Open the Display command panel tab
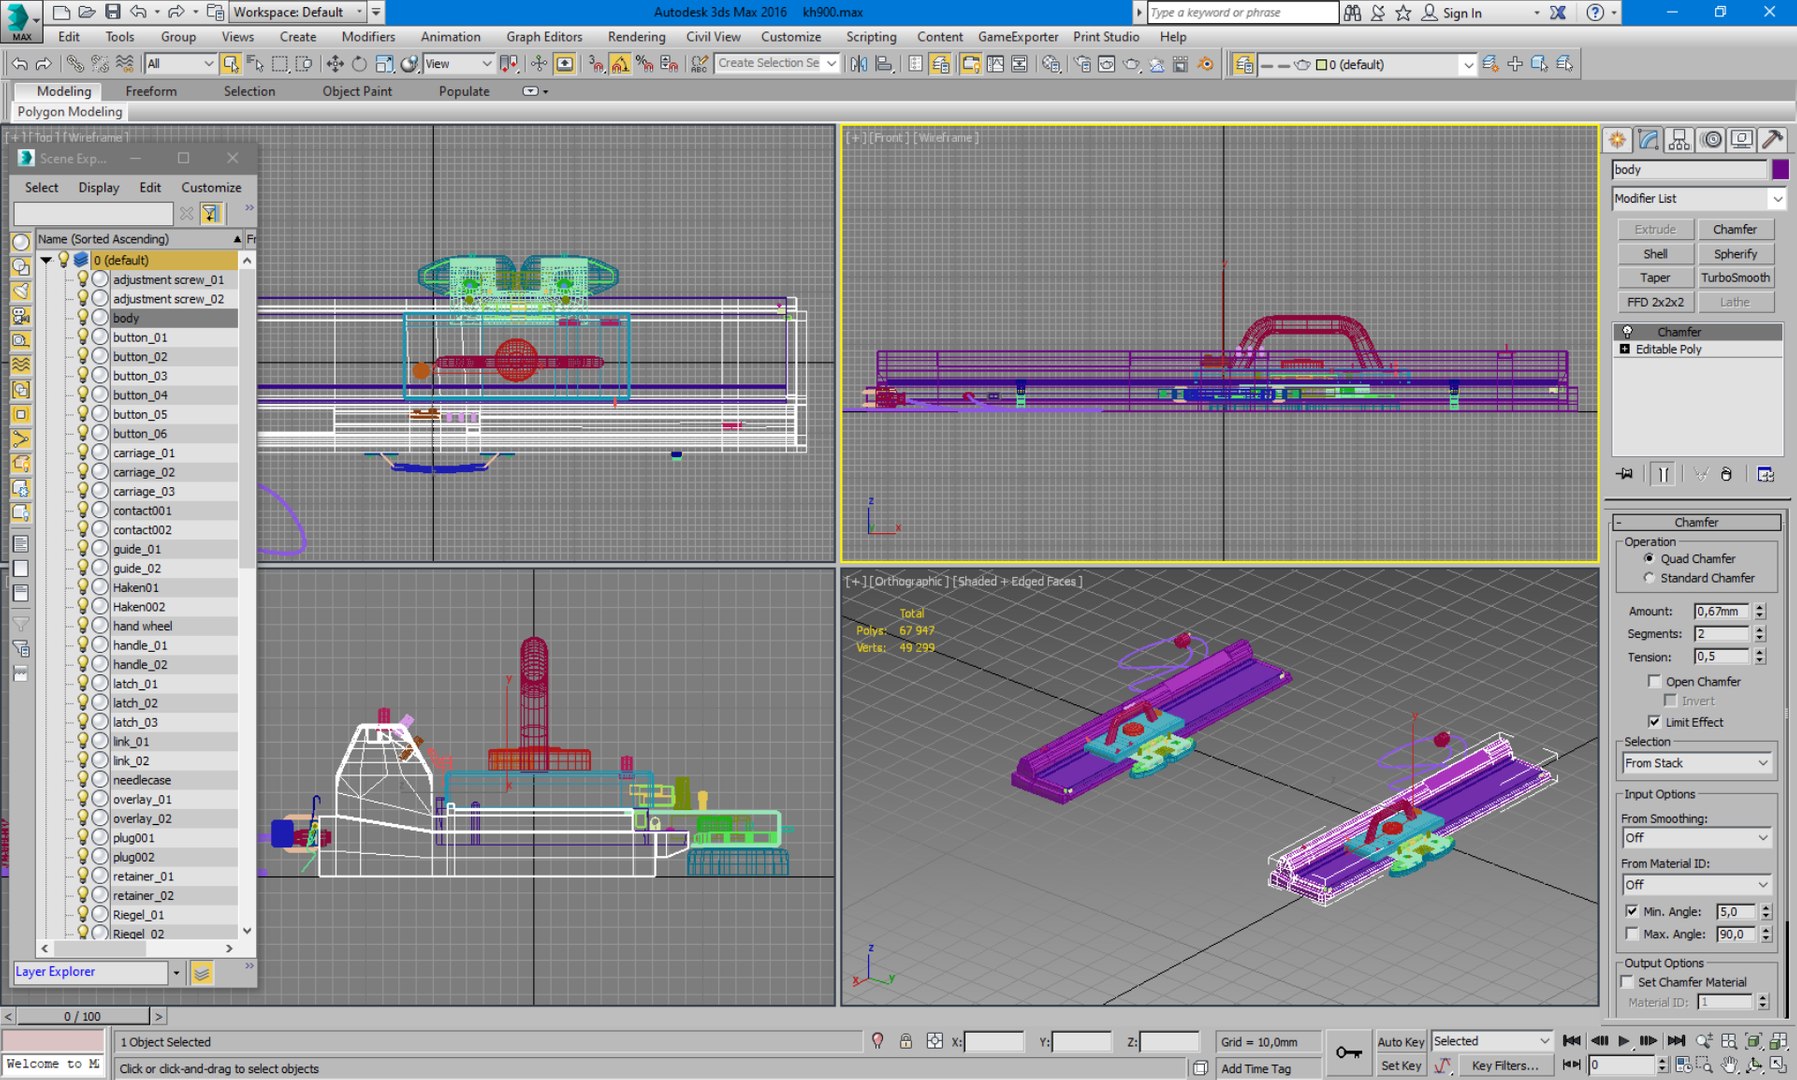This screenshot has width=1797, height=1080. (1742, 140)
